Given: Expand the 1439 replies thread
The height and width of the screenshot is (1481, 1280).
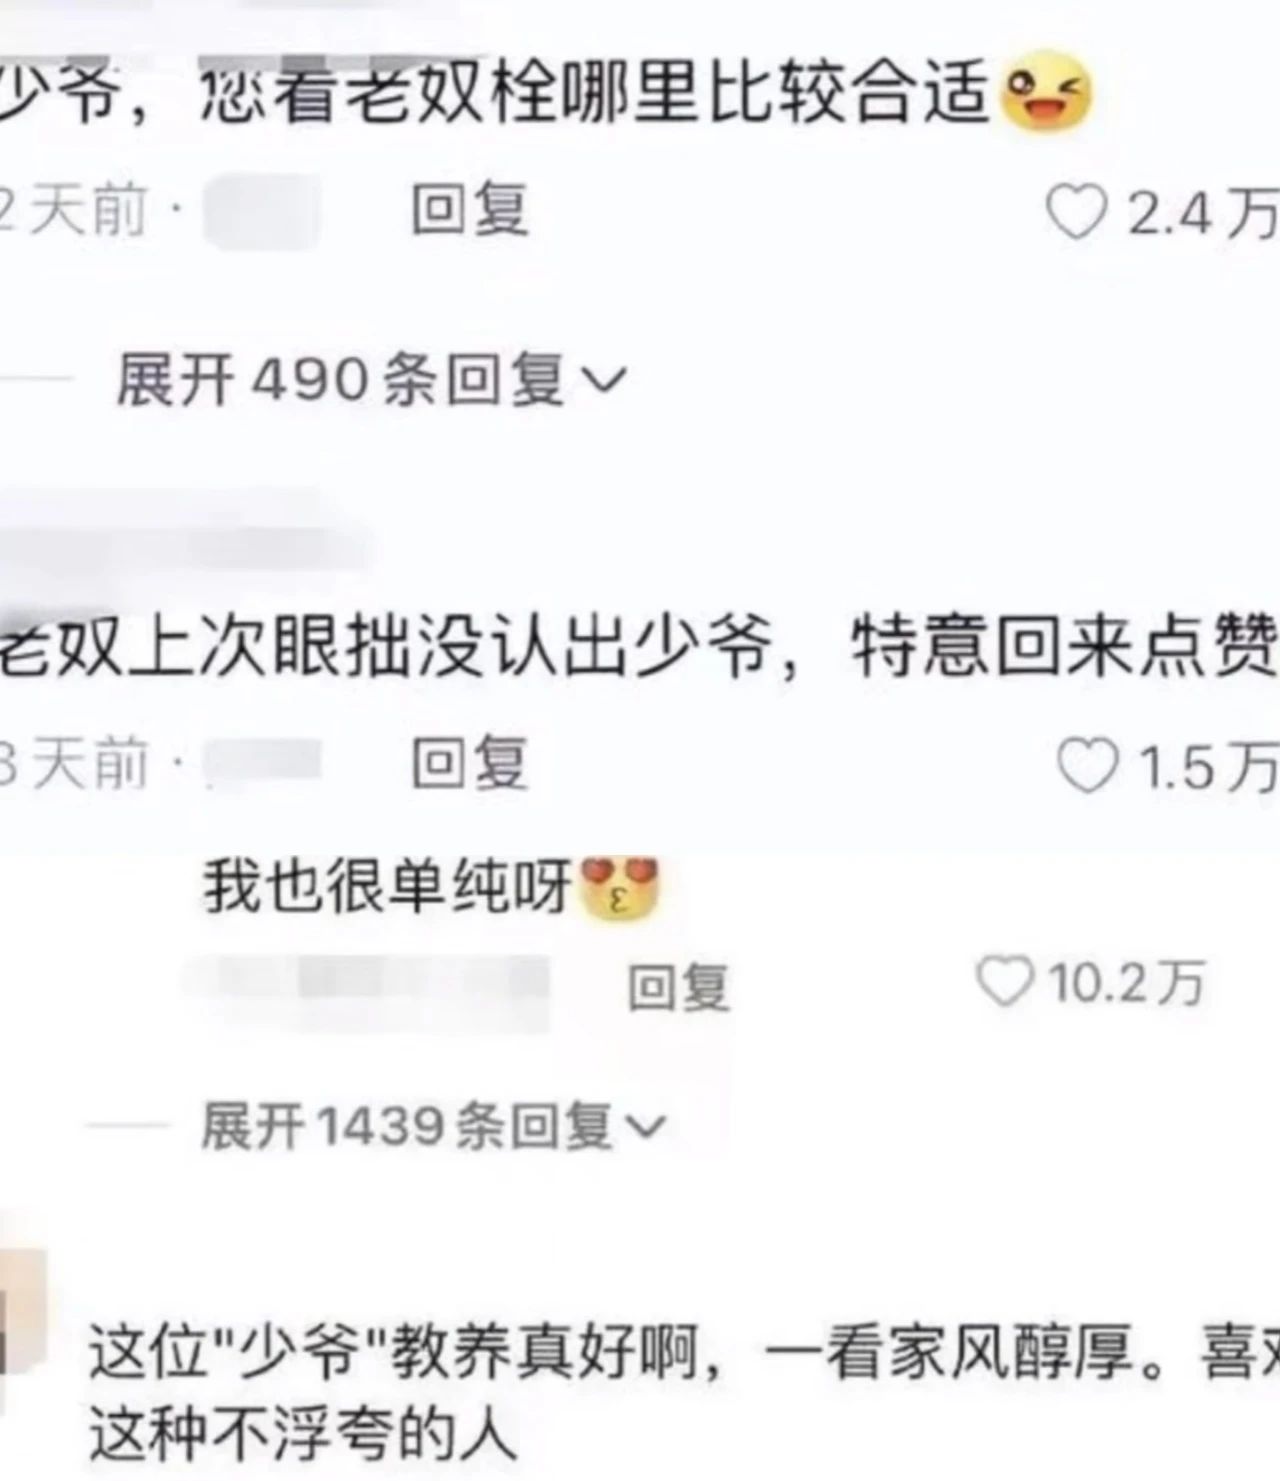Looking at the screenshot, I should coord(433,1127).
